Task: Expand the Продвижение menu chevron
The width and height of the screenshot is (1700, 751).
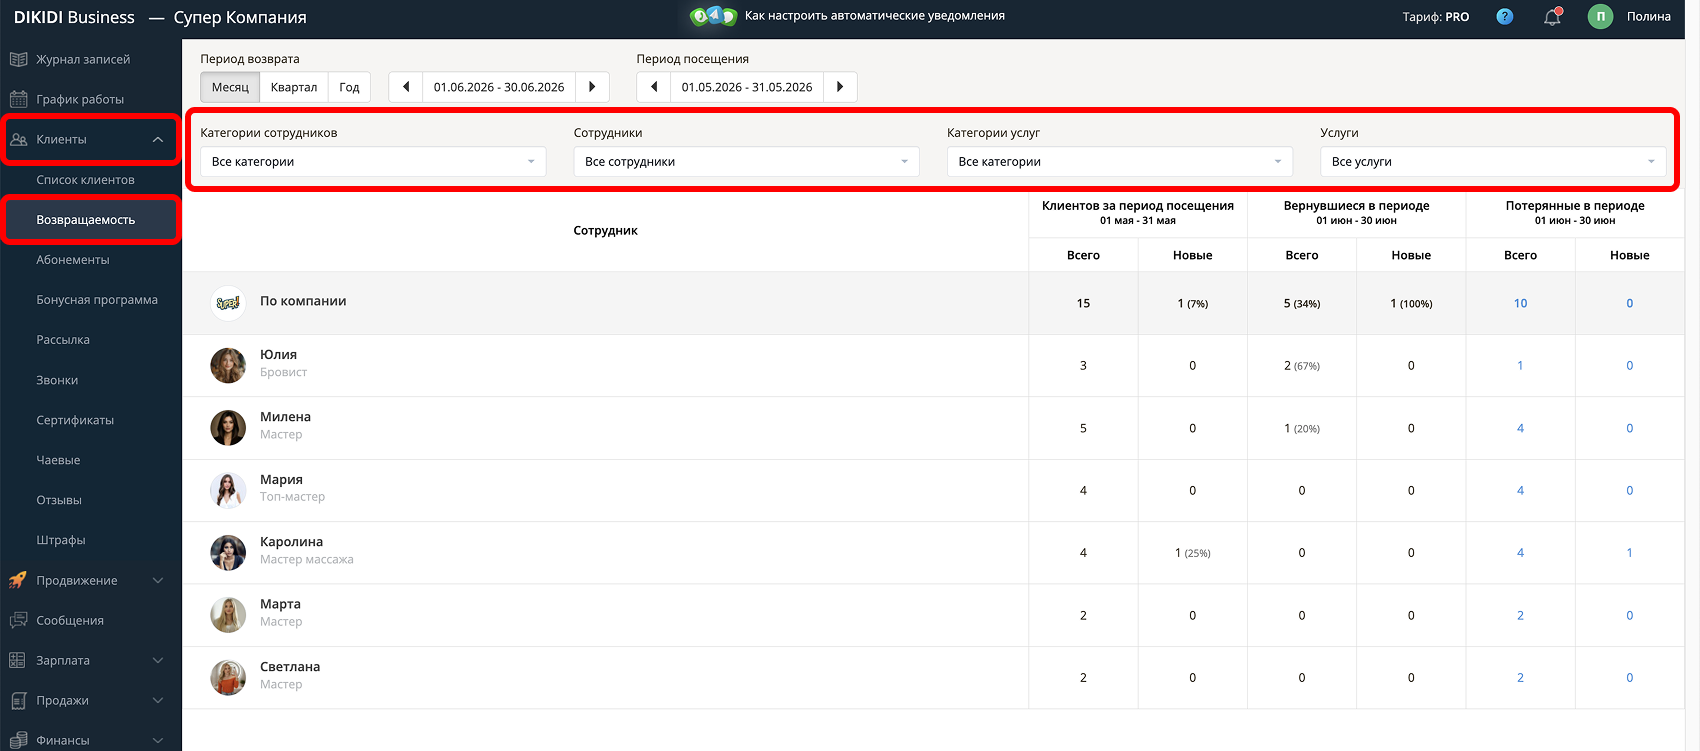Action: 158,580
